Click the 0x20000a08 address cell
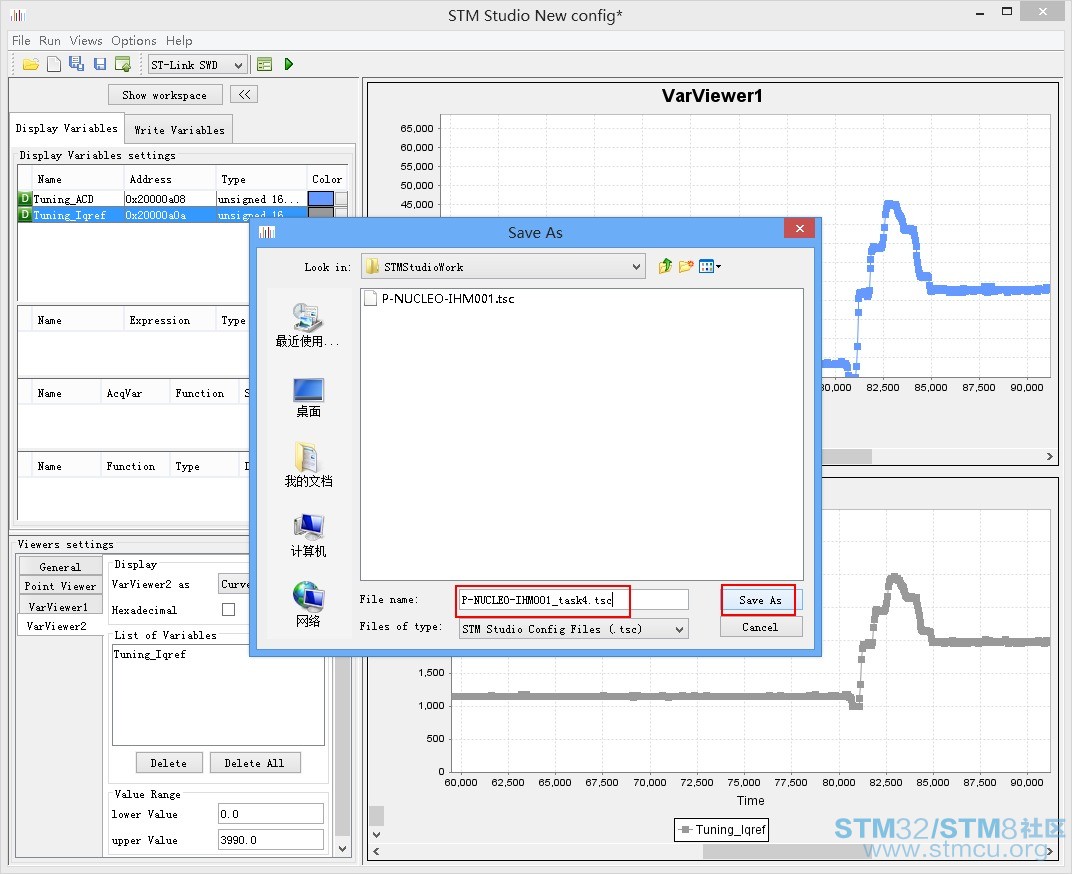Screen dimensions: 1072x874 click(x=169, y=198)
